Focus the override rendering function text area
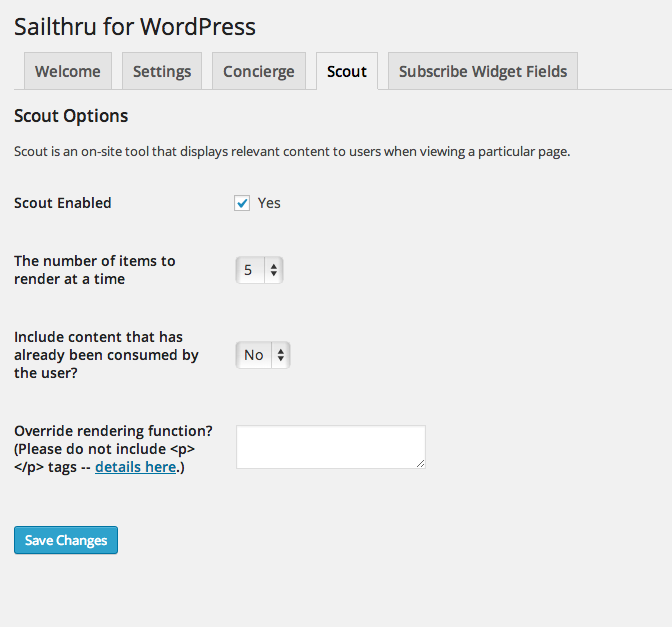The image size is (672, 627). click(x=330, y=446)
